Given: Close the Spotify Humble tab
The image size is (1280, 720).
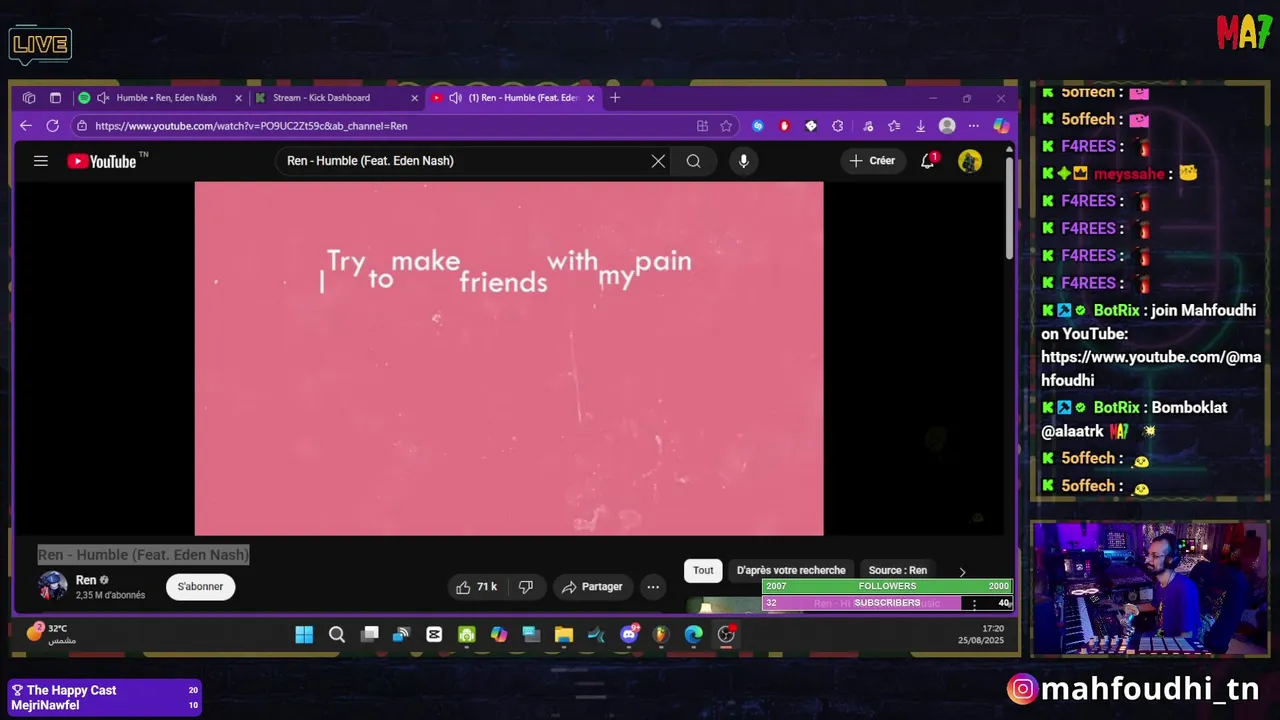Looking at the screenshot, I should pos(238,98).
